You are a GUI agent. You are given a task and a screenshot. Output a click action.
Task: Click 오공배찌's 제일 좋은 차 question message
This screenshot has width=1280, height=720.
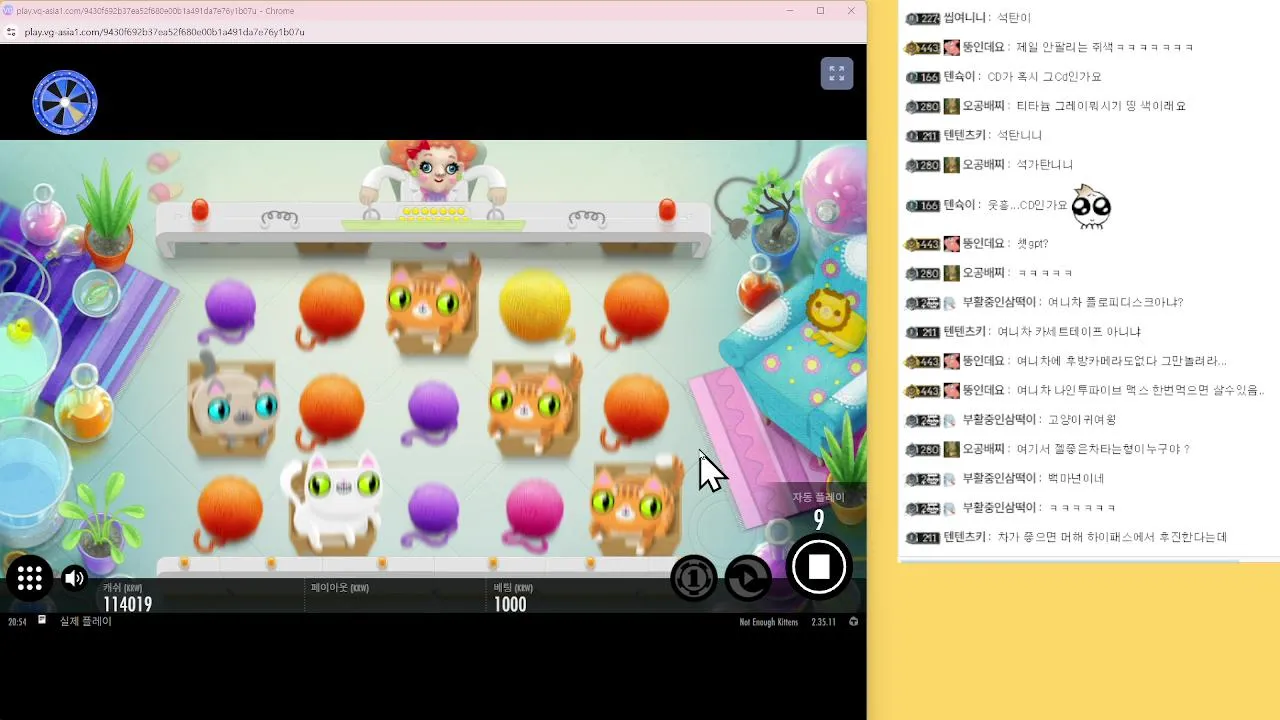1103,449
